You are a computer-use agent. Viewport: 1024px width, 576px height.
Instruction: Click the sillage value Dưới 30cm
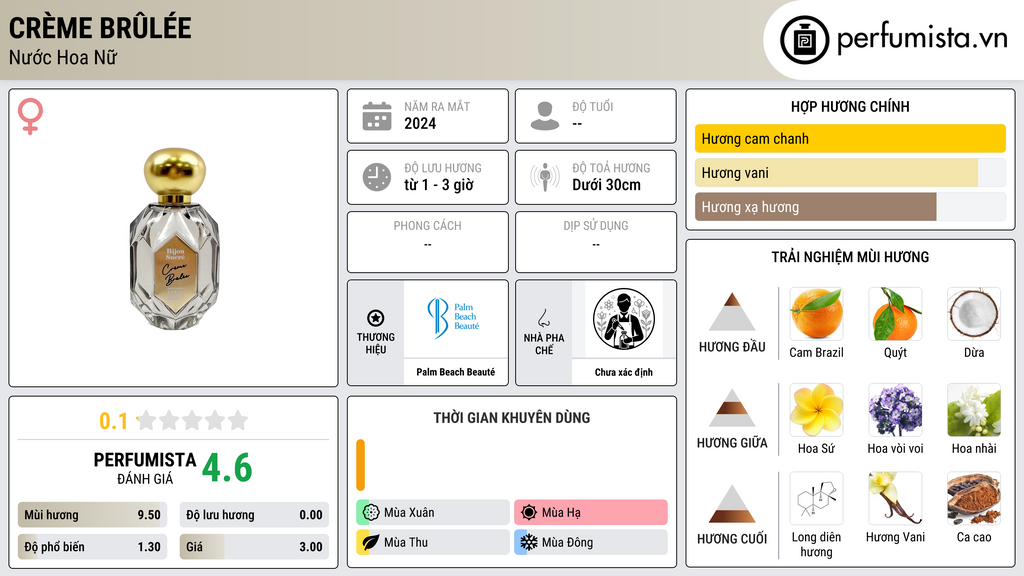pos(606,185)
